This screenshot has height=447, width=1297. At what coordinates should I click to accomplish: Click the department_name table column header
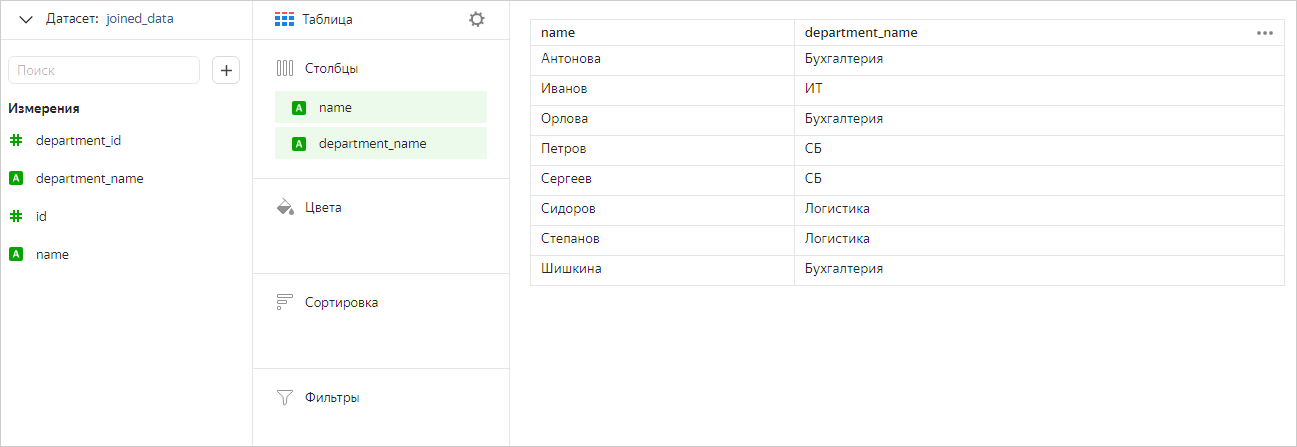[x=860, y=33]
